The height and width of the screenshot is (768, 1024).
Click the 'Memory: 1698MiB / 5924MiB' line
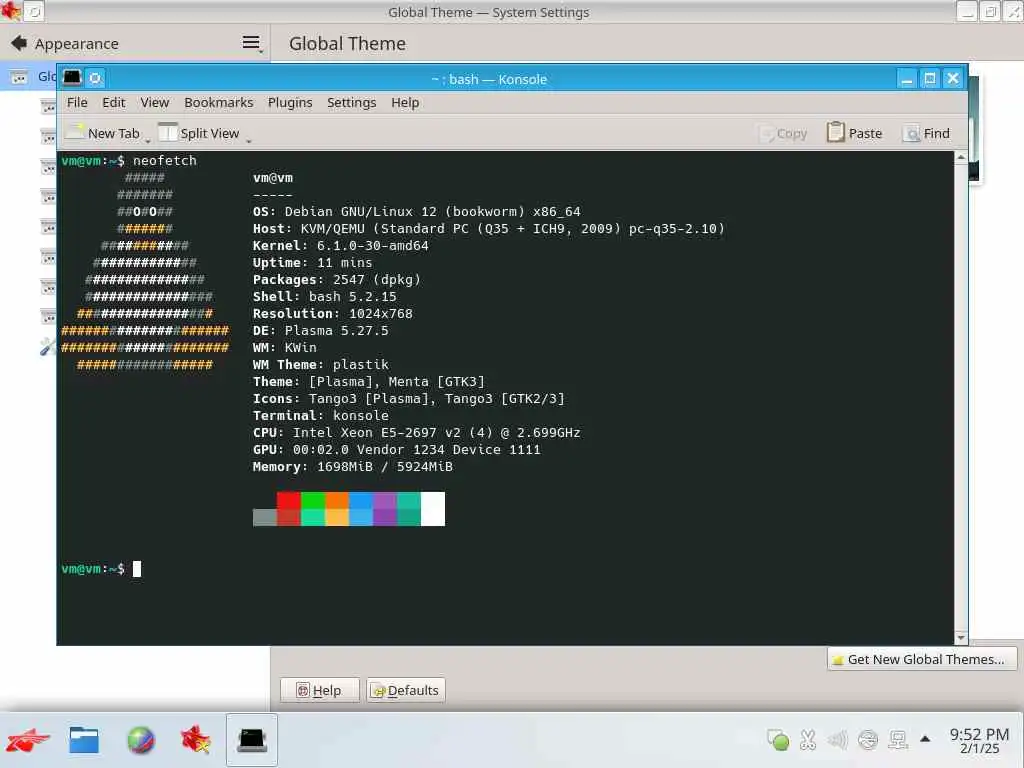pos(353,466)
